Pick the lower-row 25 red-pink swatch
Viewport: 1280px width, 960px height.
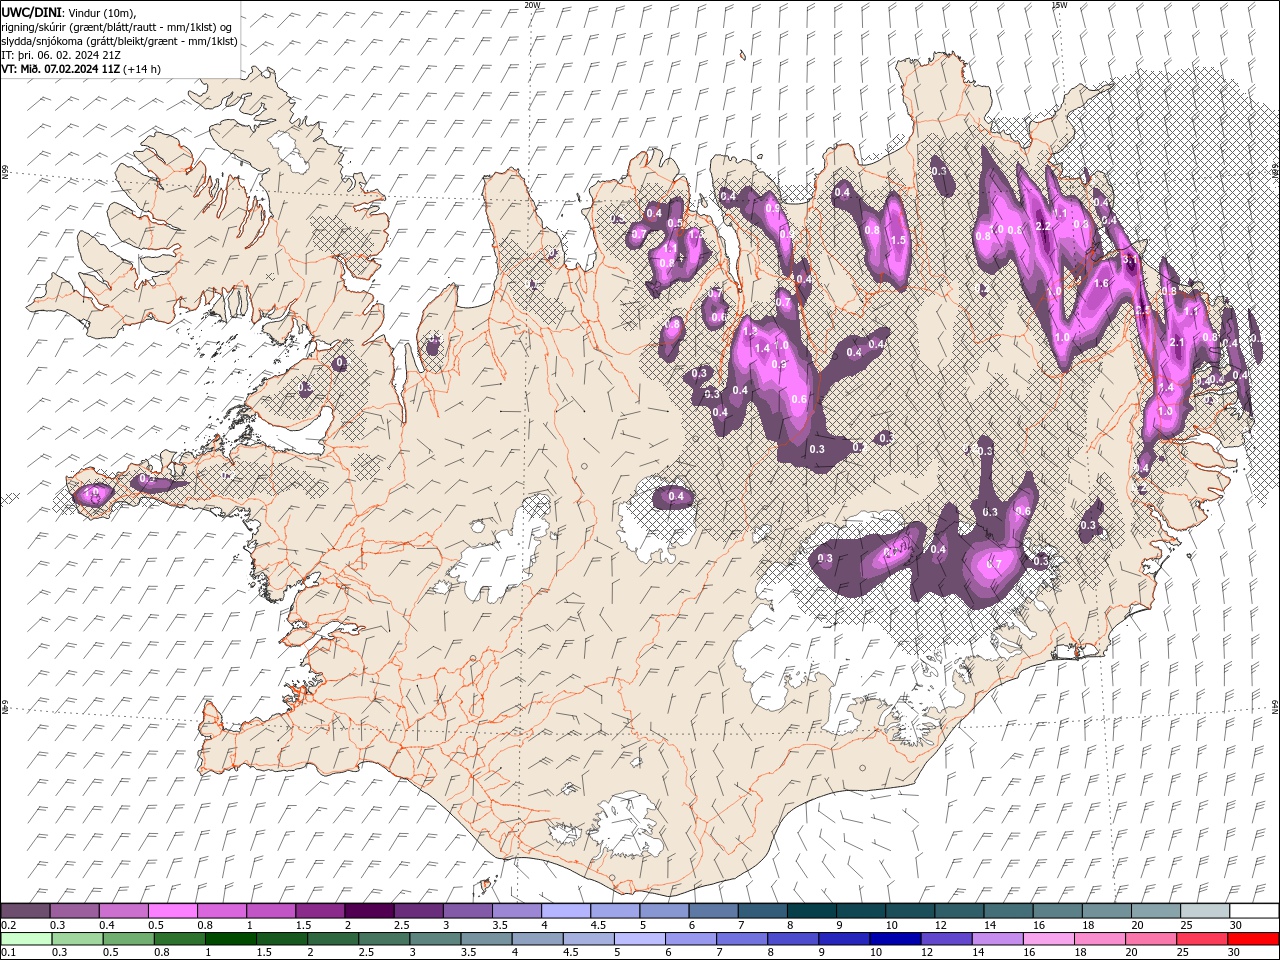click(x=1201, y=939)
